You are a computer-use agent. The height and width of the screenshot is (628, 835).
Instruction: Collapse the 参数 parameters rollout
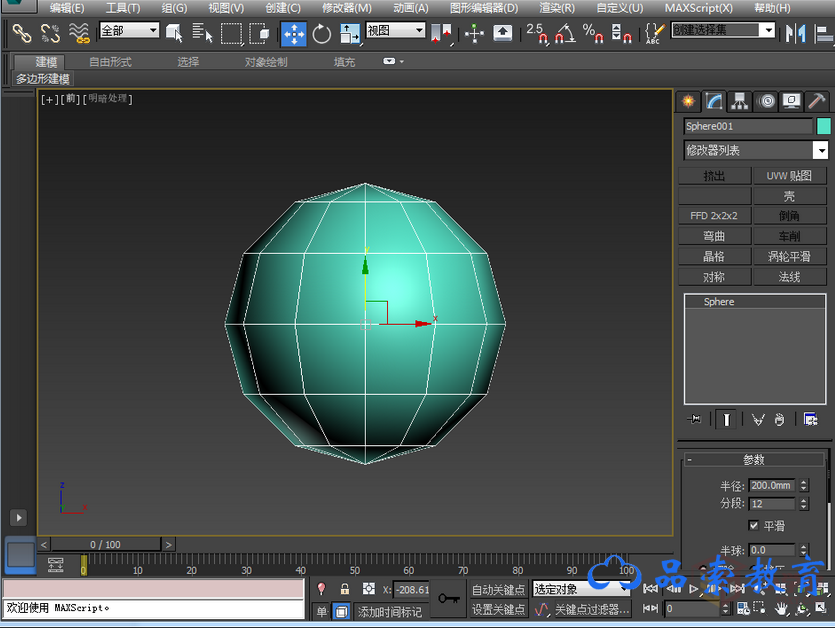click(754, 460)
